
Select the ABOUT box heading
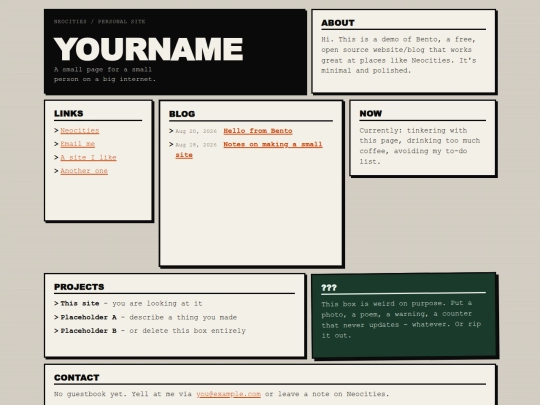[x=338, y=23]
